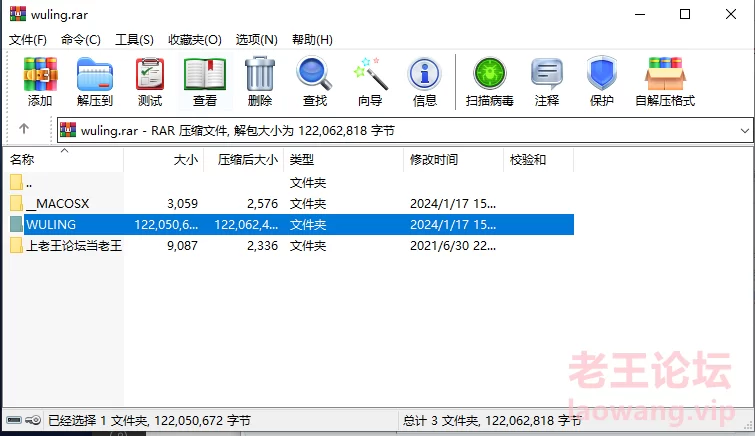Click WULING size 122,050,6...

pyautogui.click(x=166, y=225)
